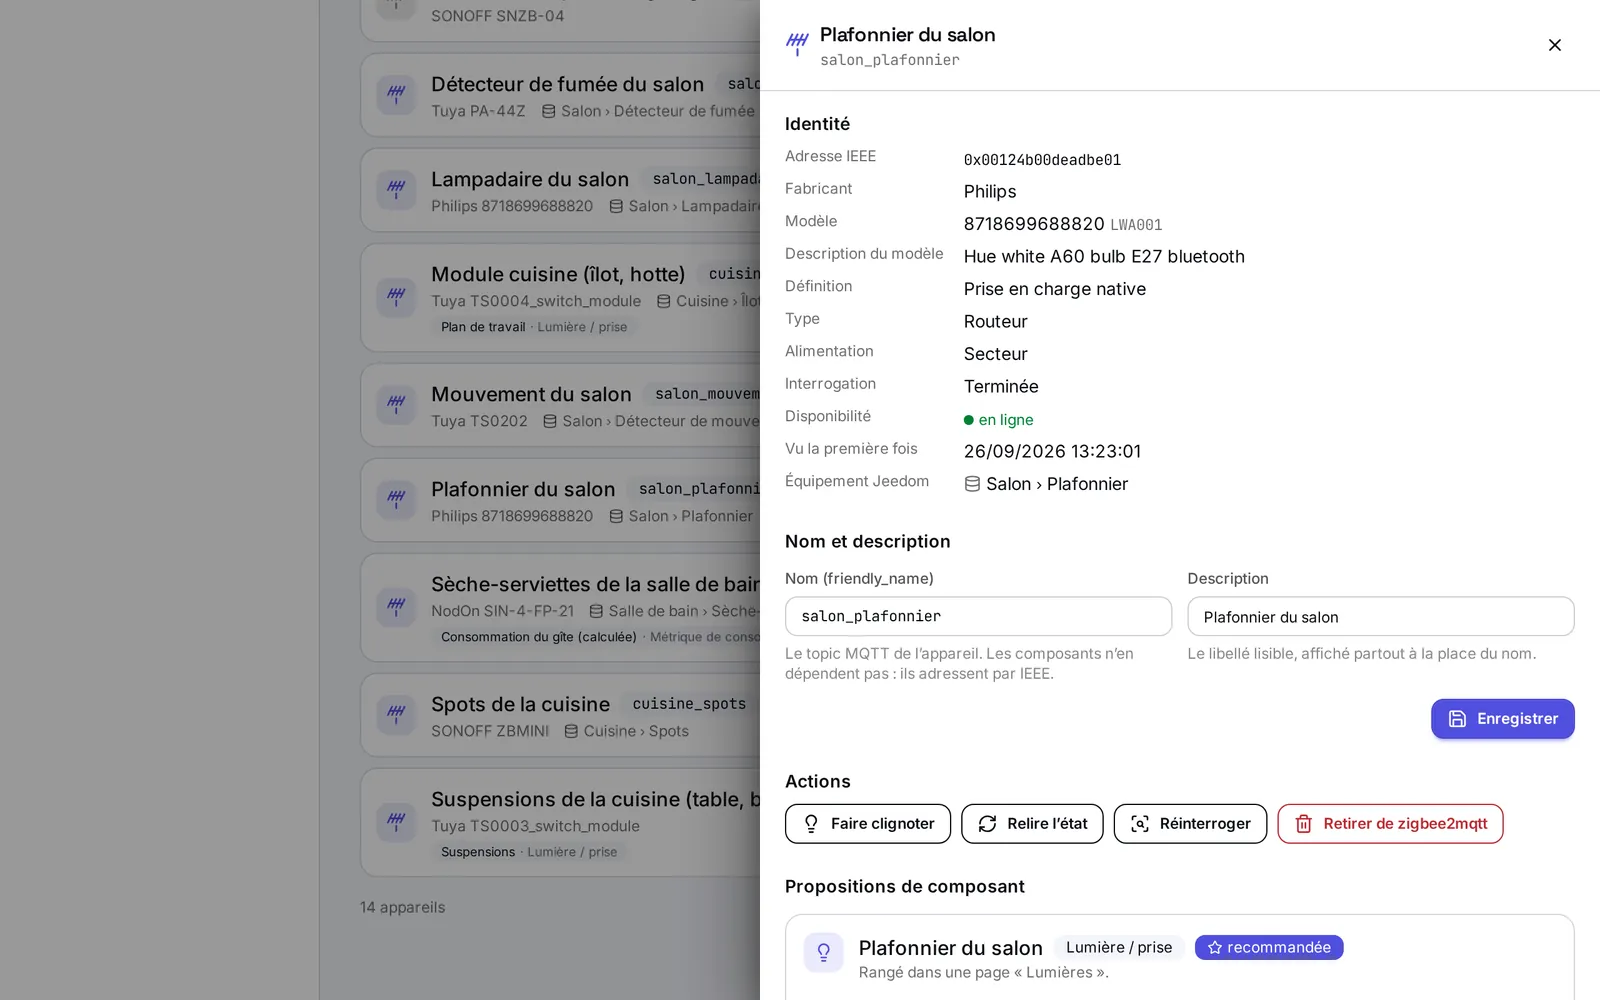Viewport: 1600px width, 1000px height.
Task: Click the recommandée badge on the proposal
Action: [x=1269, y=948]
